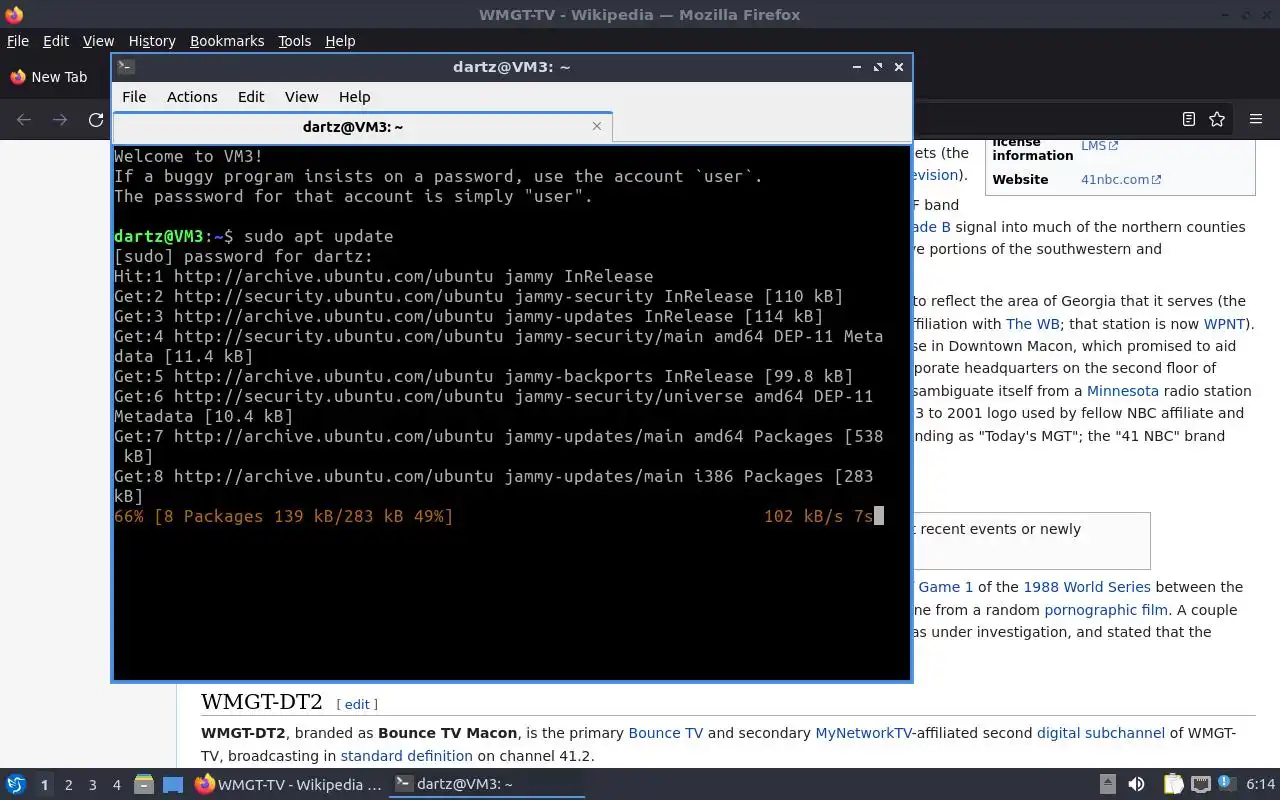
Task: Open the 41nbc.com website link
Action: click(x=1120, y=180)
